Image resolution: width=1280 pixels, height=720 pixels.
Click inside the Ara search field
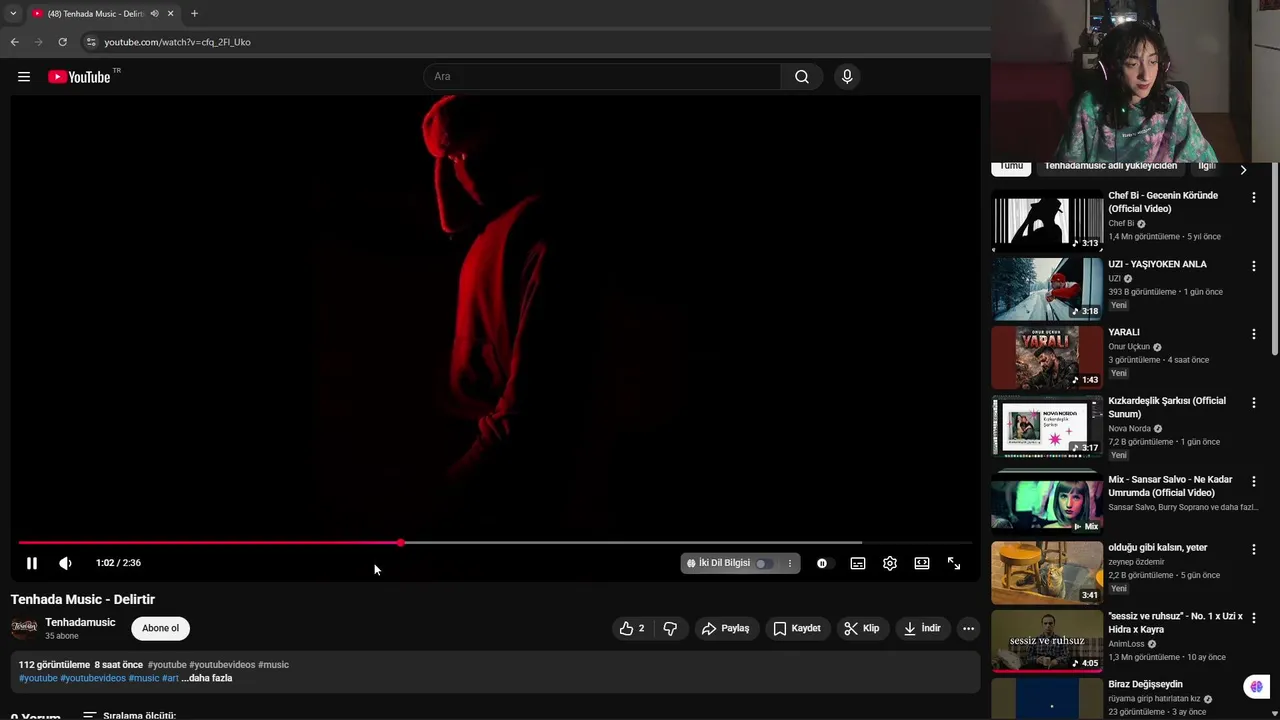pyautogui.click(x=602, y=77)
